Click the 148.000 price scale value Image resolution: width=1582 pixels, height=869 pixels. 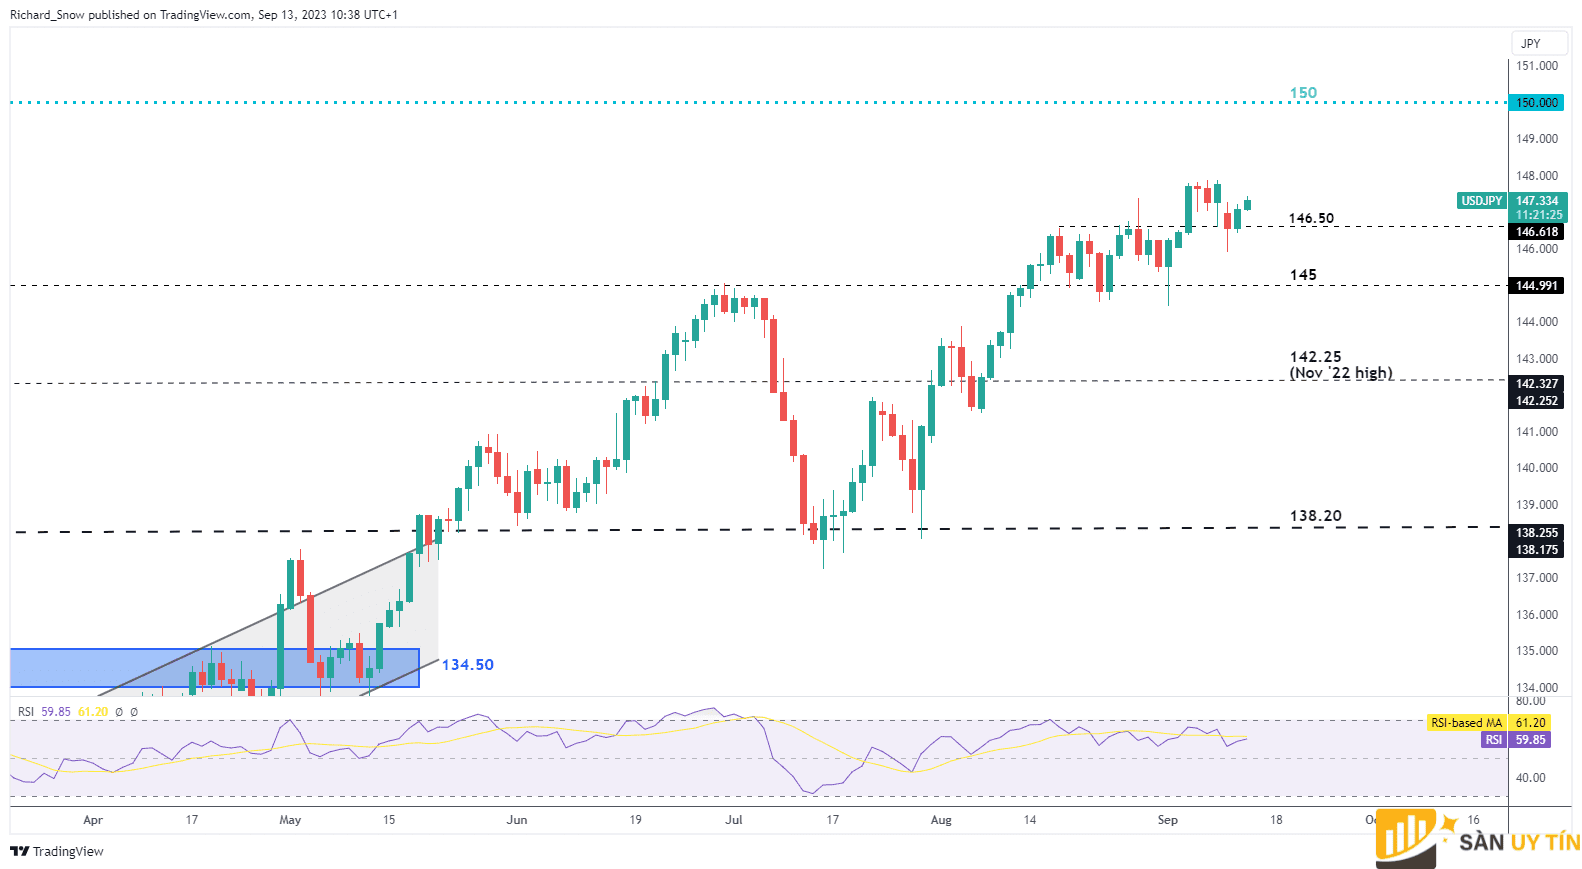pos(1537,176)
